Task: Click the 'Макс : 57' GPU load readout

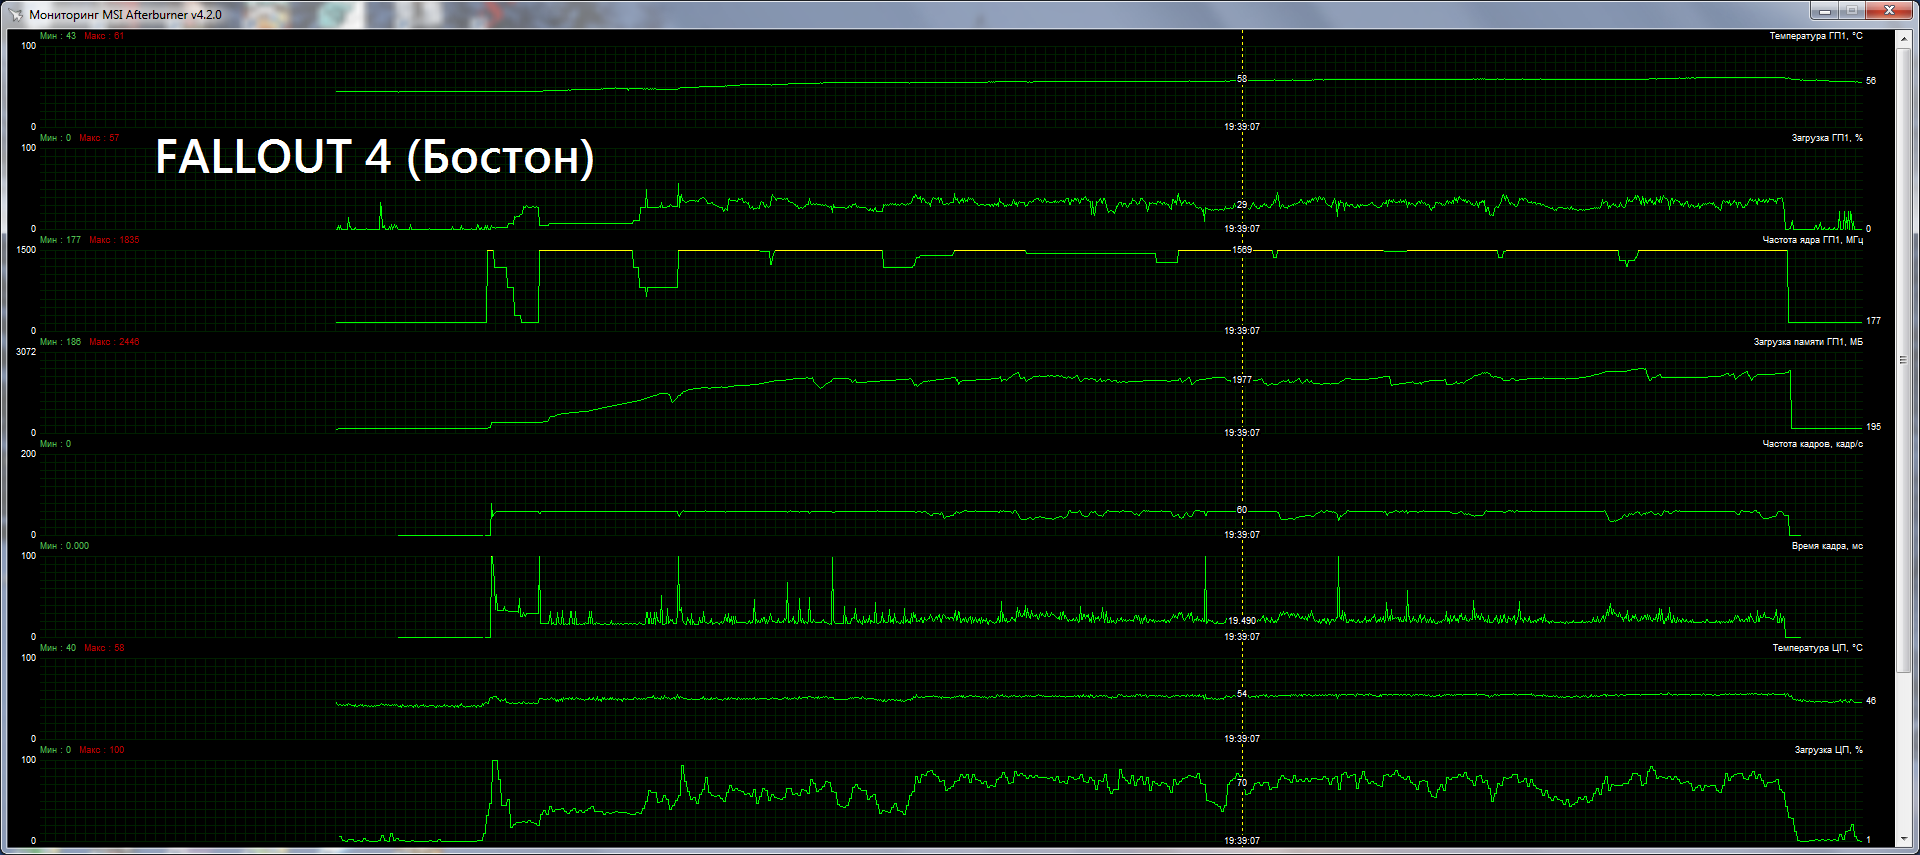Action: pos(99,138)
